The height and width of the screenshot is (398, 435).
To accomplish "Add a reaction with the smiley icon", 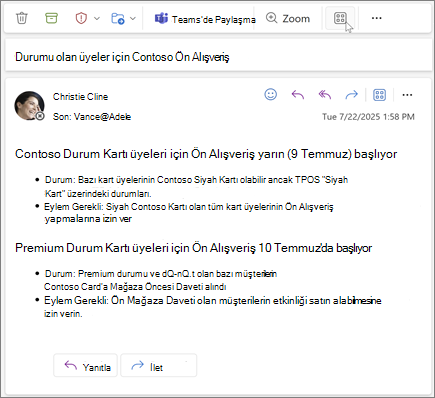I will click(x=270, y=95).
